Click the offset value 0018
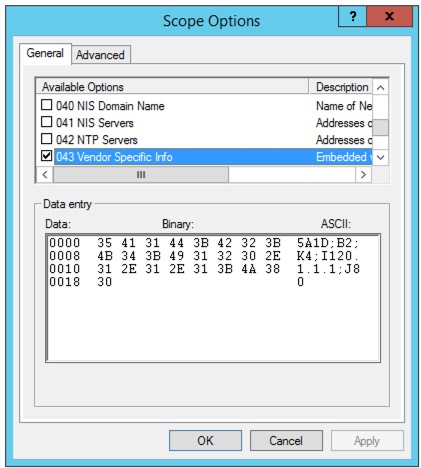 [x=65, y=282]
